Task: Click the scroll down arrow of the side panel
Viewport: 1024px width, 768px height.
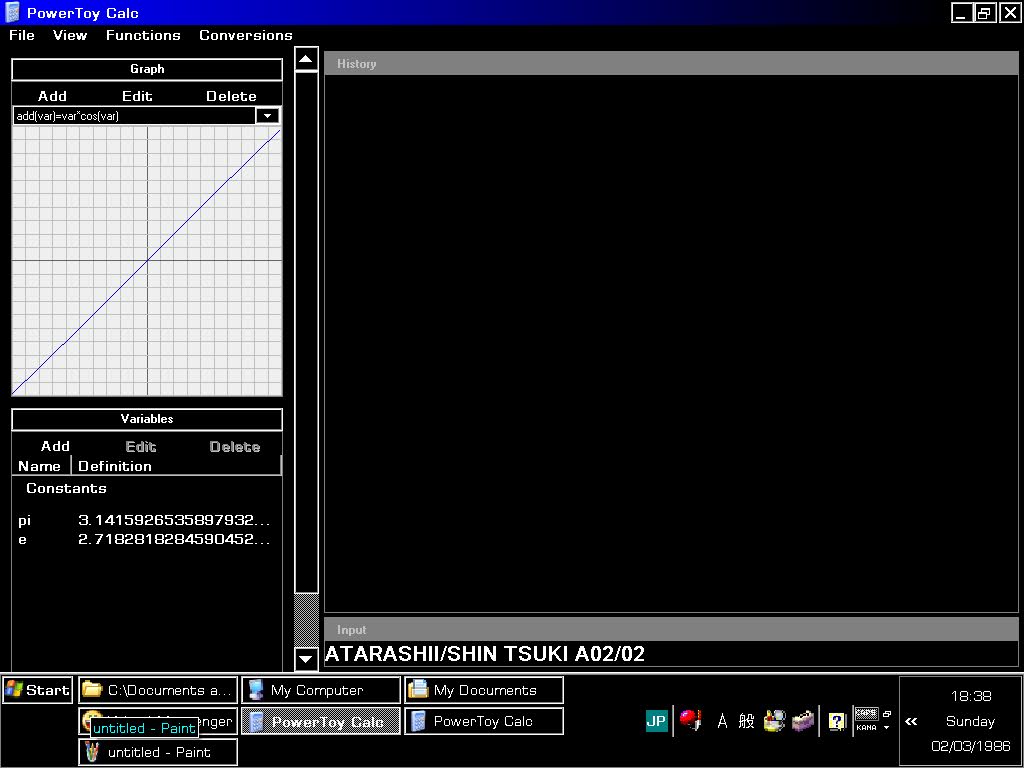Action: [x=306, y=659]
